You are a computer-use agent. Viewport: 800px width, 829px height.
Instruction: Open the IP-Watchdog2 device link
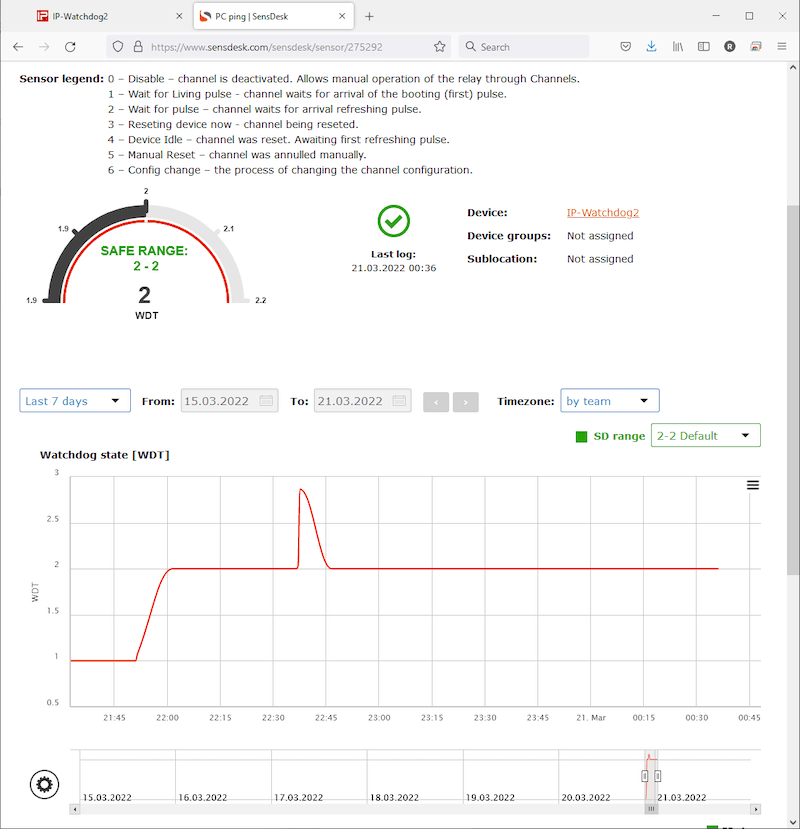[x=602, y=212]
